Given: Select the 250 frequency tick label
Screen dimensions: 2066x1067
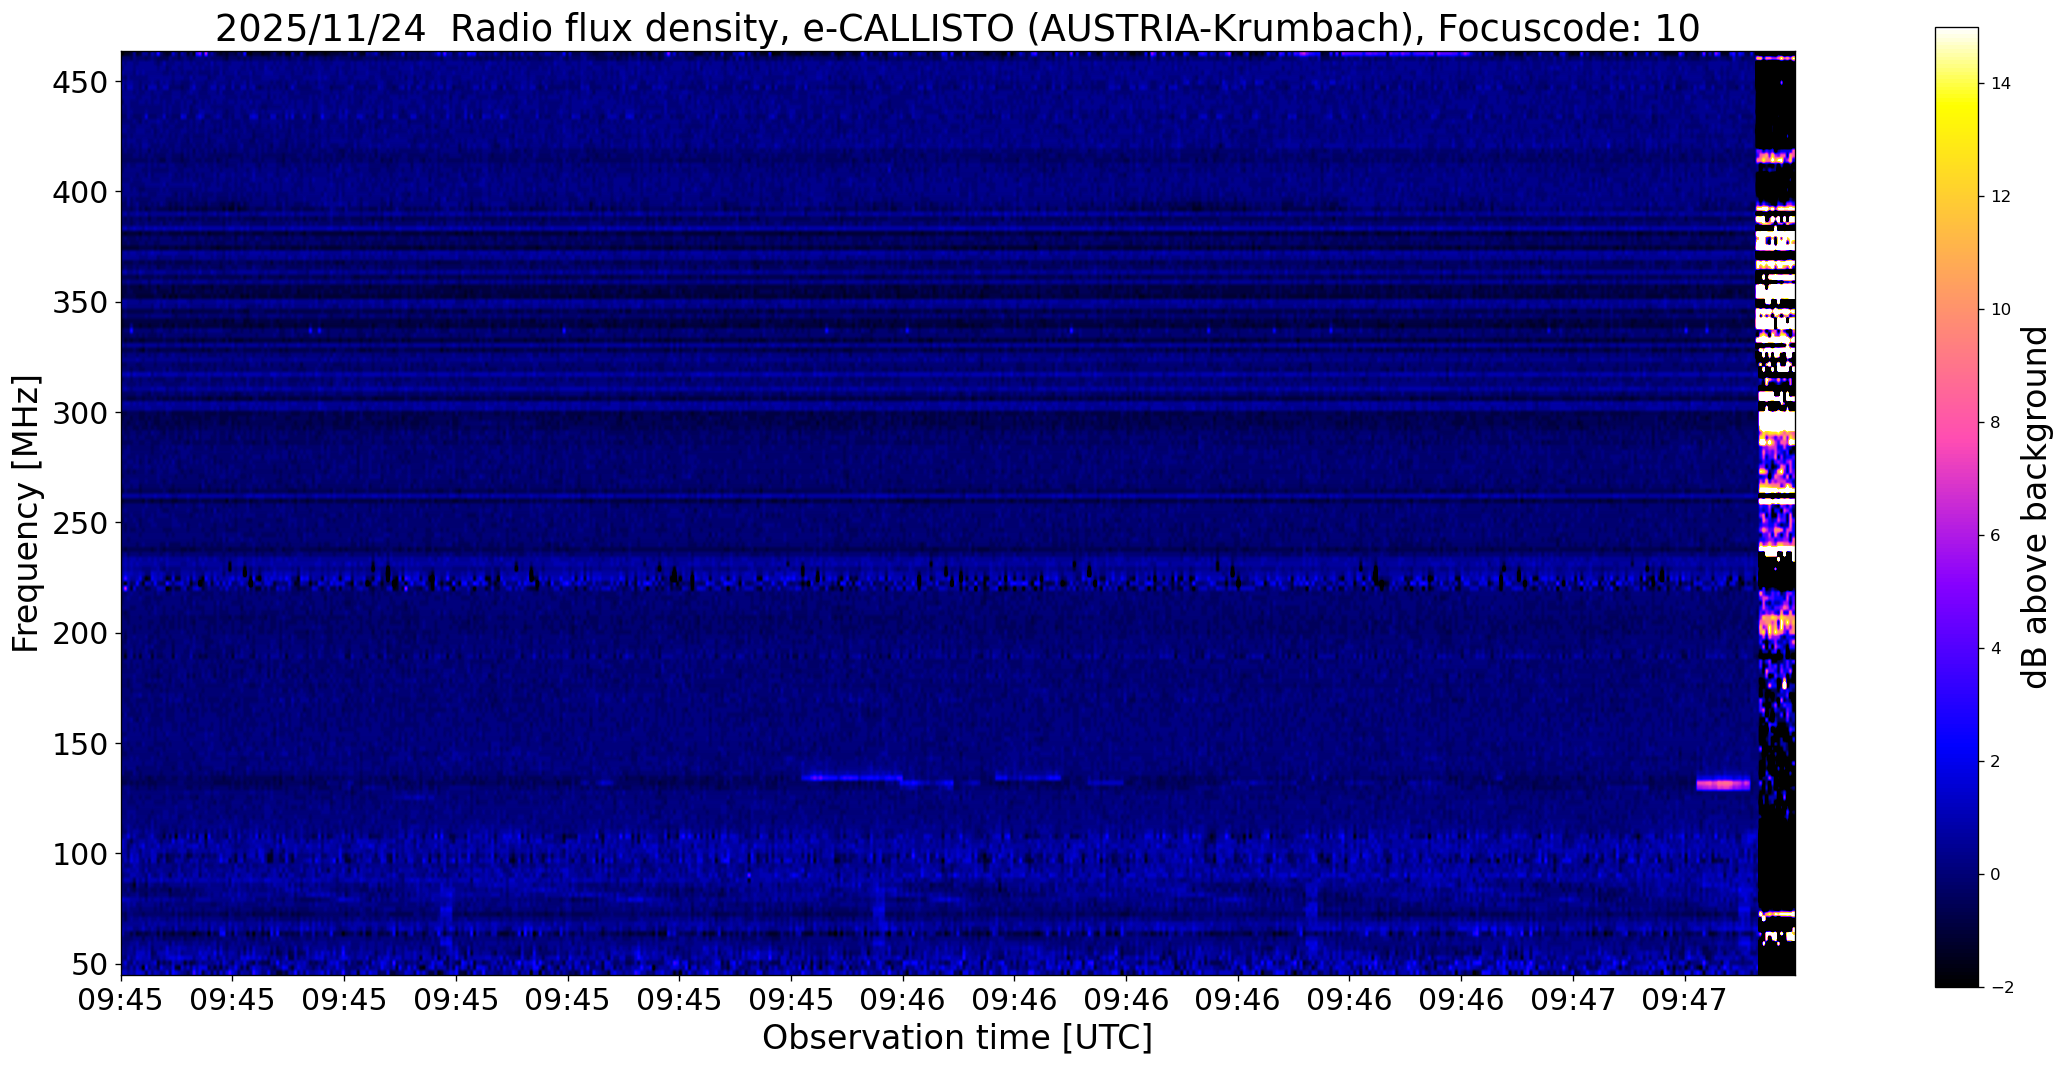Looking at the screenshot, I should 79,523.
